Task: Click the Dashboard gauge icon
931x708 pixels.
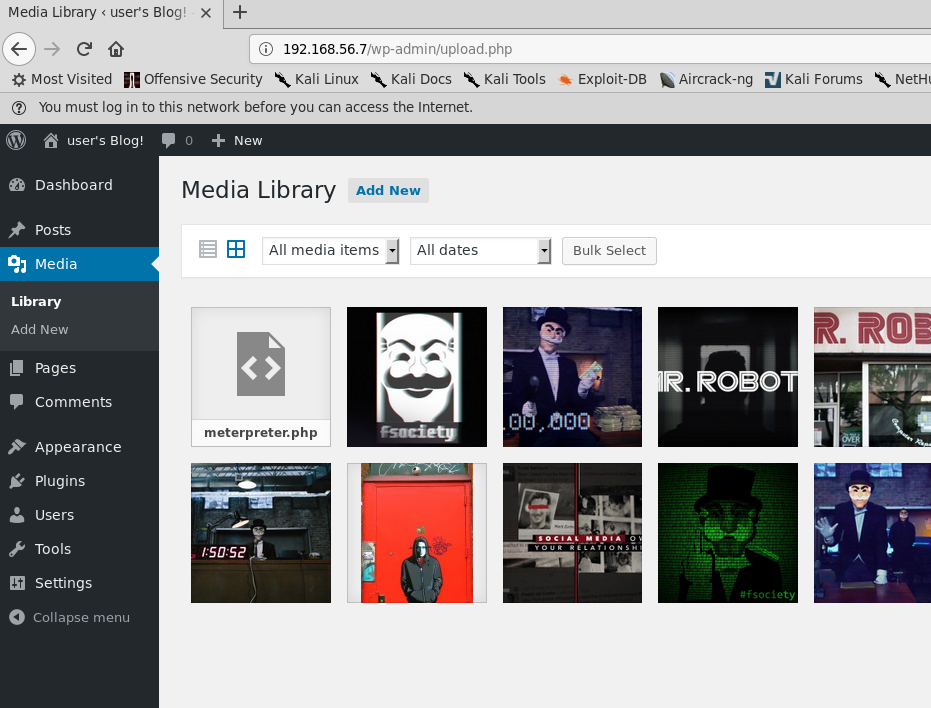Action: pyautogui.click(x=17, y=185)
